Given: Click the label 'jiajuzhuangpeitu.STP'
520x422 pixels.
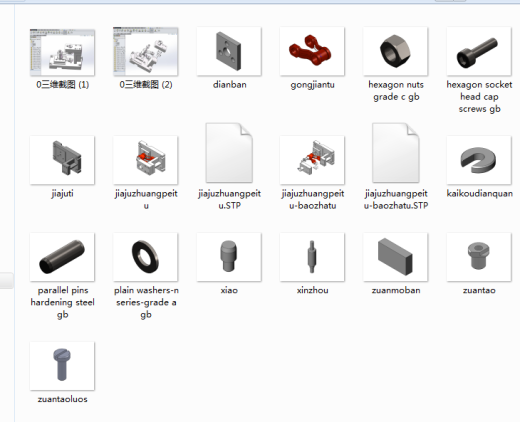Looking at the screenshot, I should [x=229, y=199].
